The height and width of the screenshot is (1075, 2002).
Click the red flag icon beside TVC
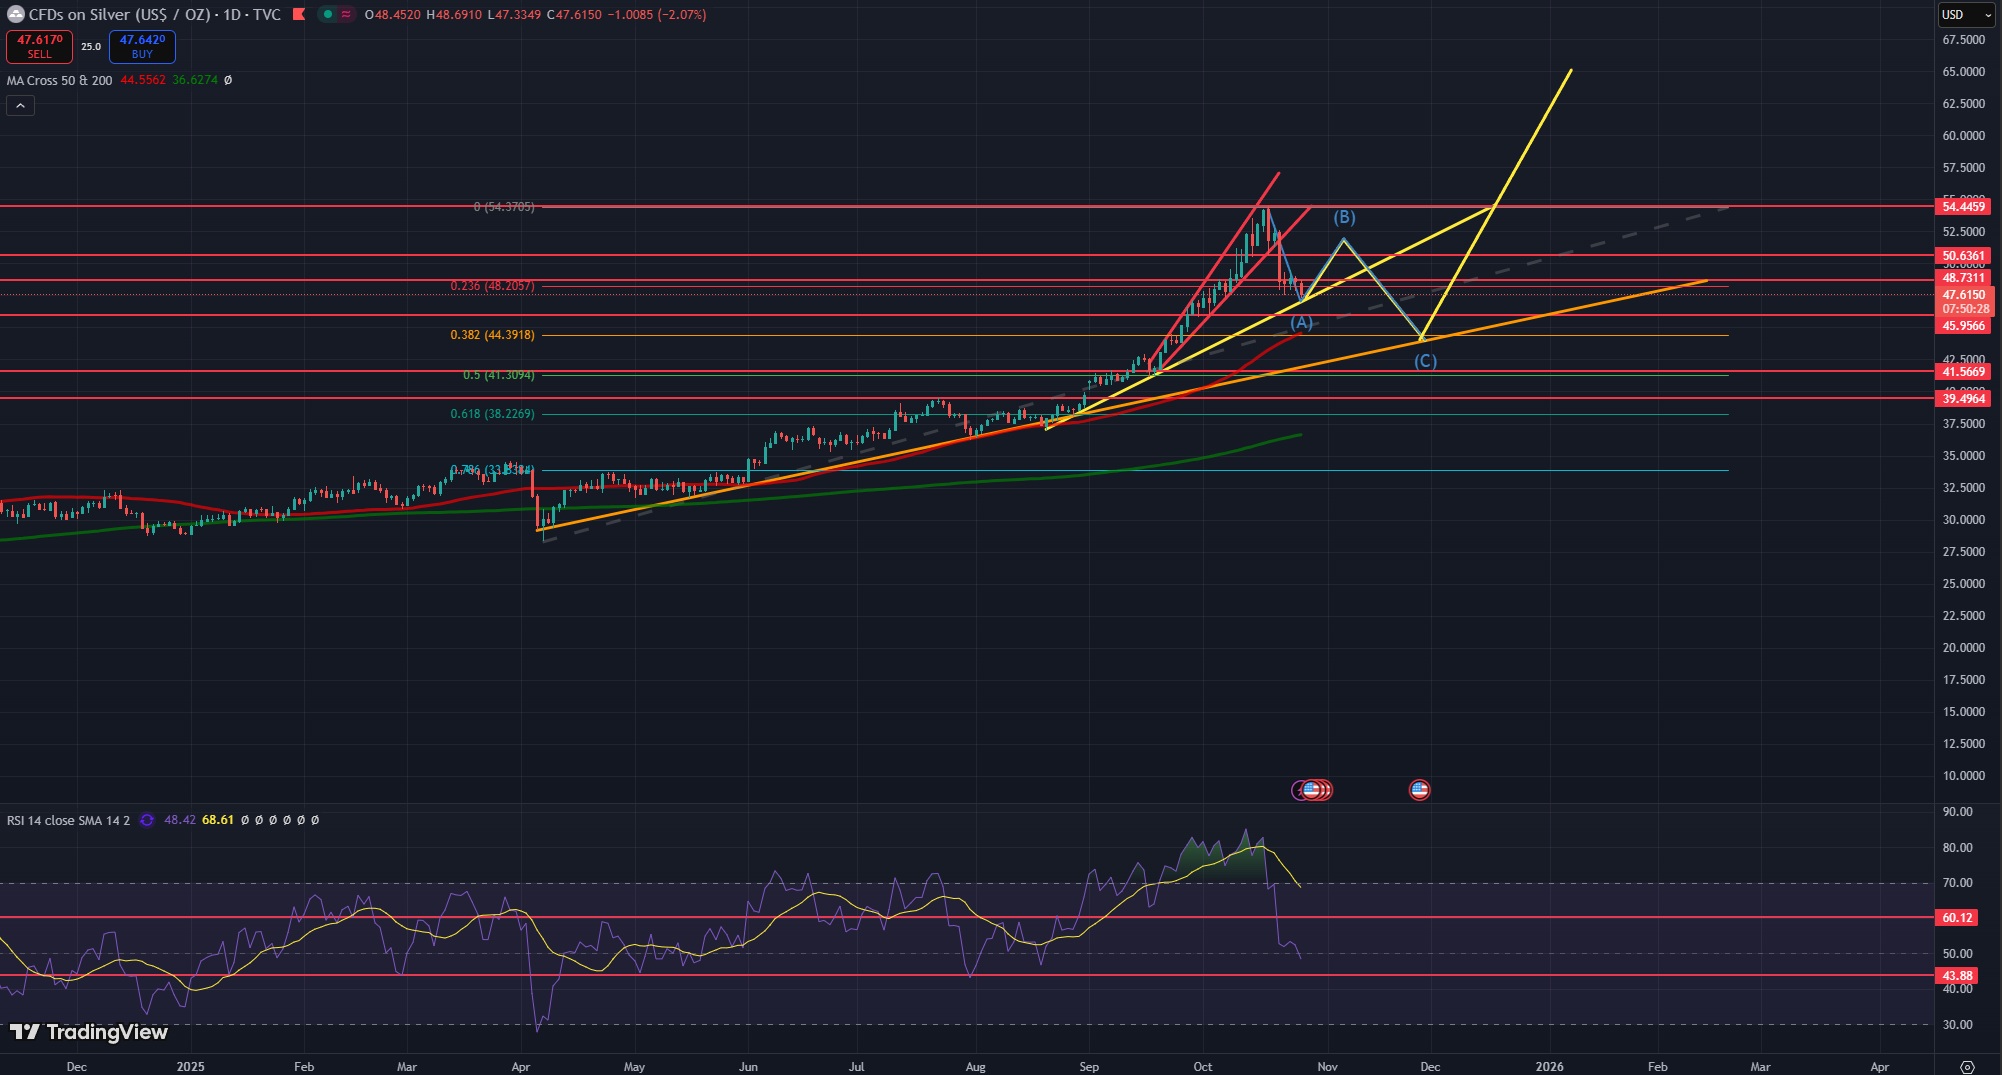coord(299,15)
